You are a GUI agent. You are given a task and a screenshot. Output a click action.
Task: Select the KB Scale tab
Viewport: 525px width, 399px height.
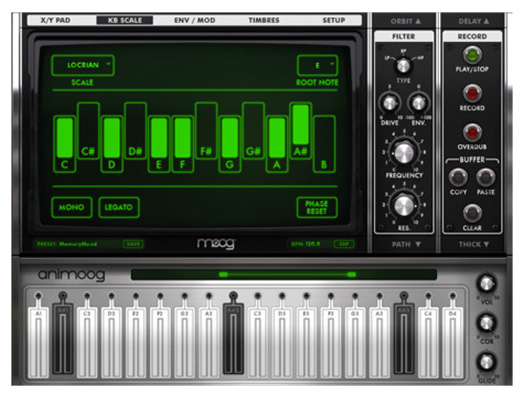pyautogui.click(x=125, y=20)
